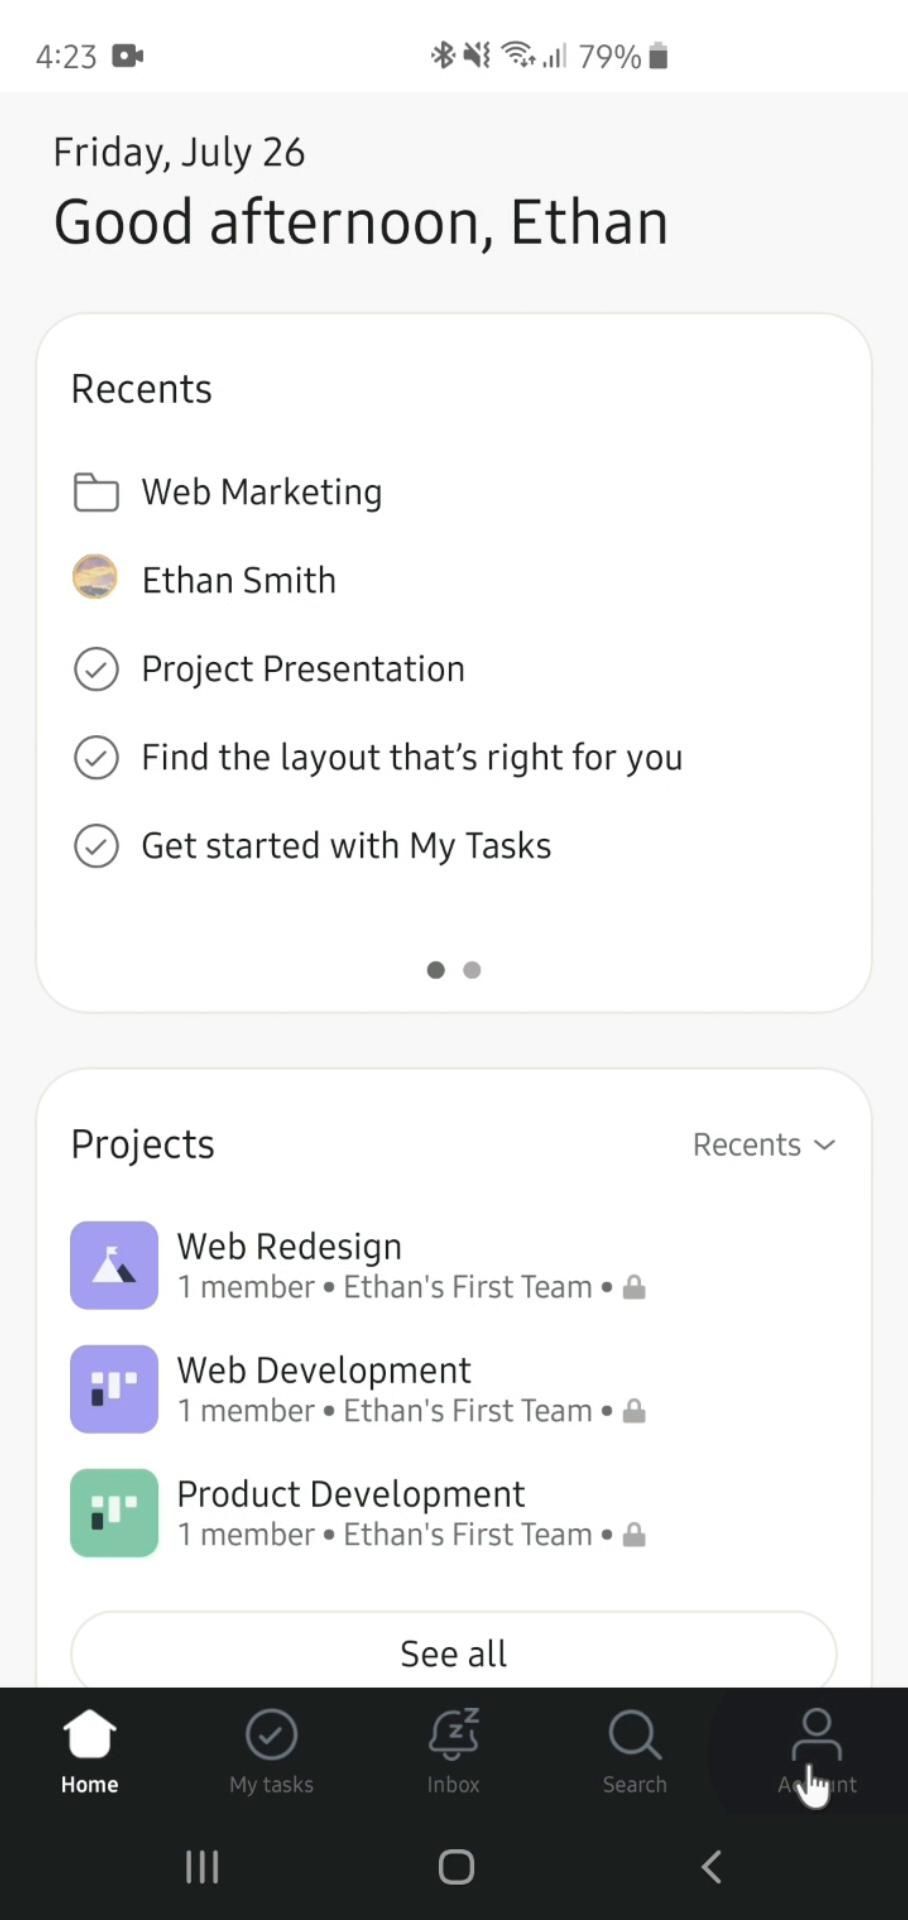Open the Product Development project title
Screen dimensions: 908x1920
[350, 1493]
